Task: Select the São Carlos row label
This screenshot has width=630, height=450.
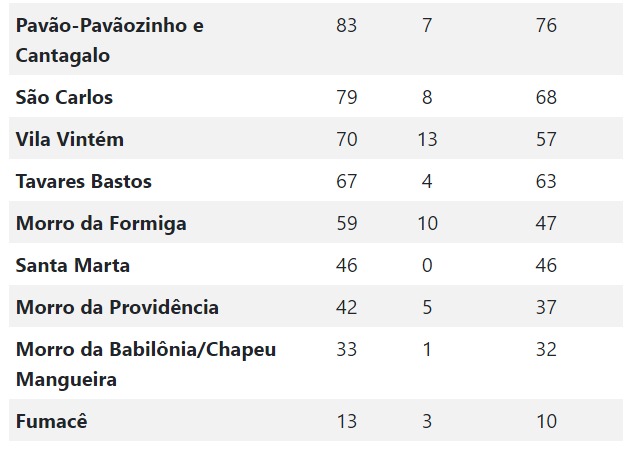Action: (64, 97)
